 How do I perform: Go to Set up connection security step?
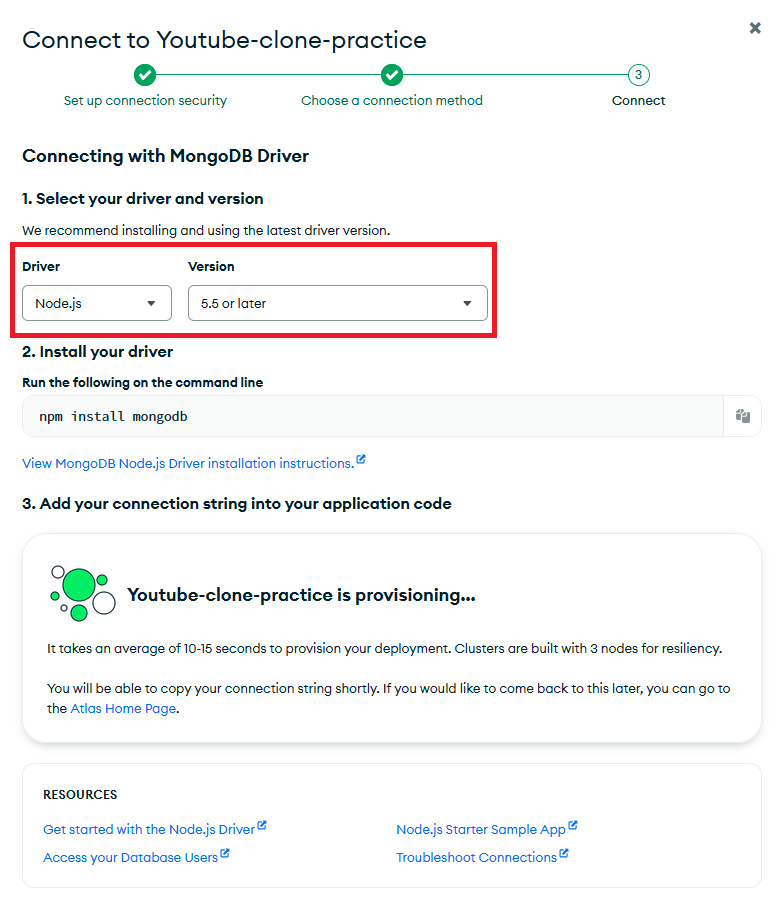tap(145, 100)
